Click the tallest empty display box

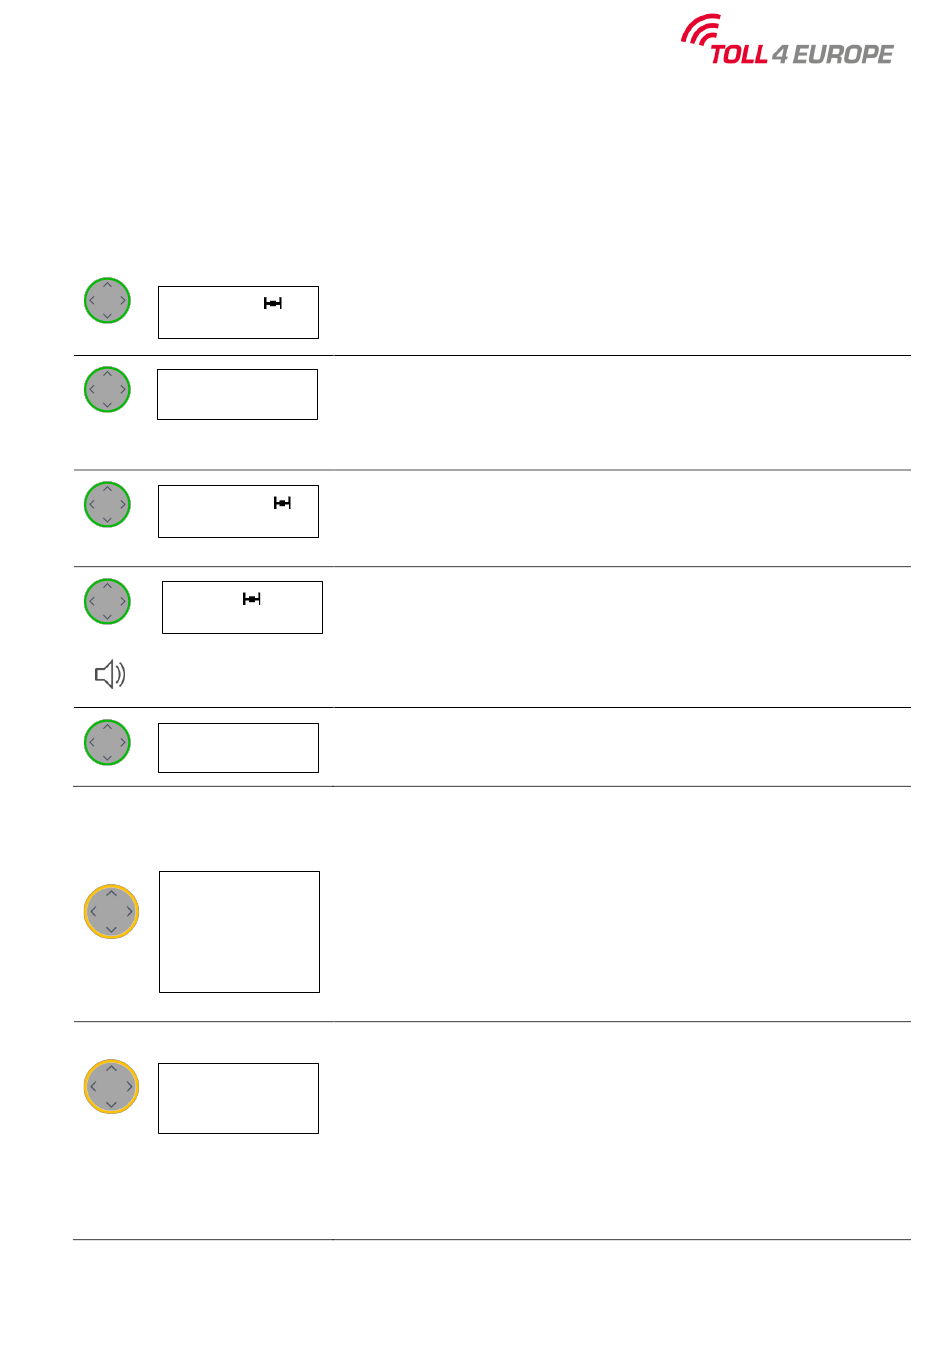coord(239,931)
